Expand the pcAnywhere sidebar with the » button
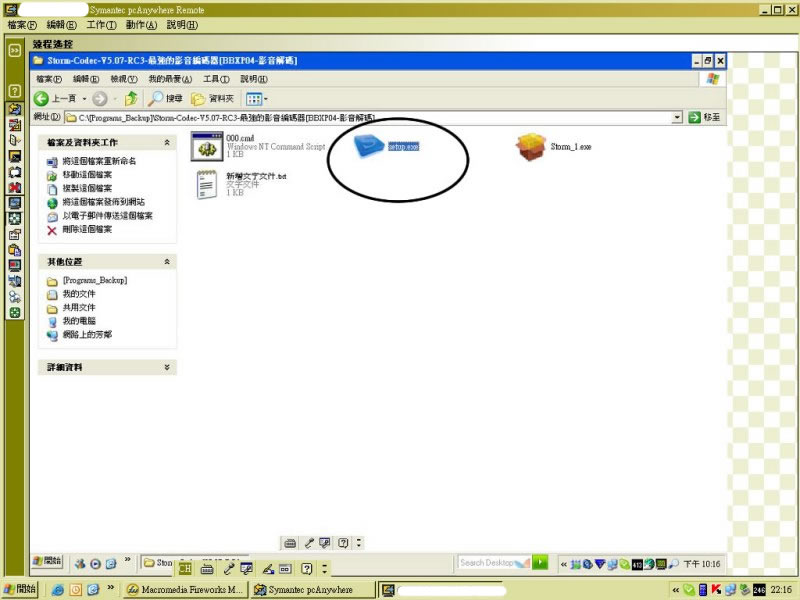 [x=15, y=50]
